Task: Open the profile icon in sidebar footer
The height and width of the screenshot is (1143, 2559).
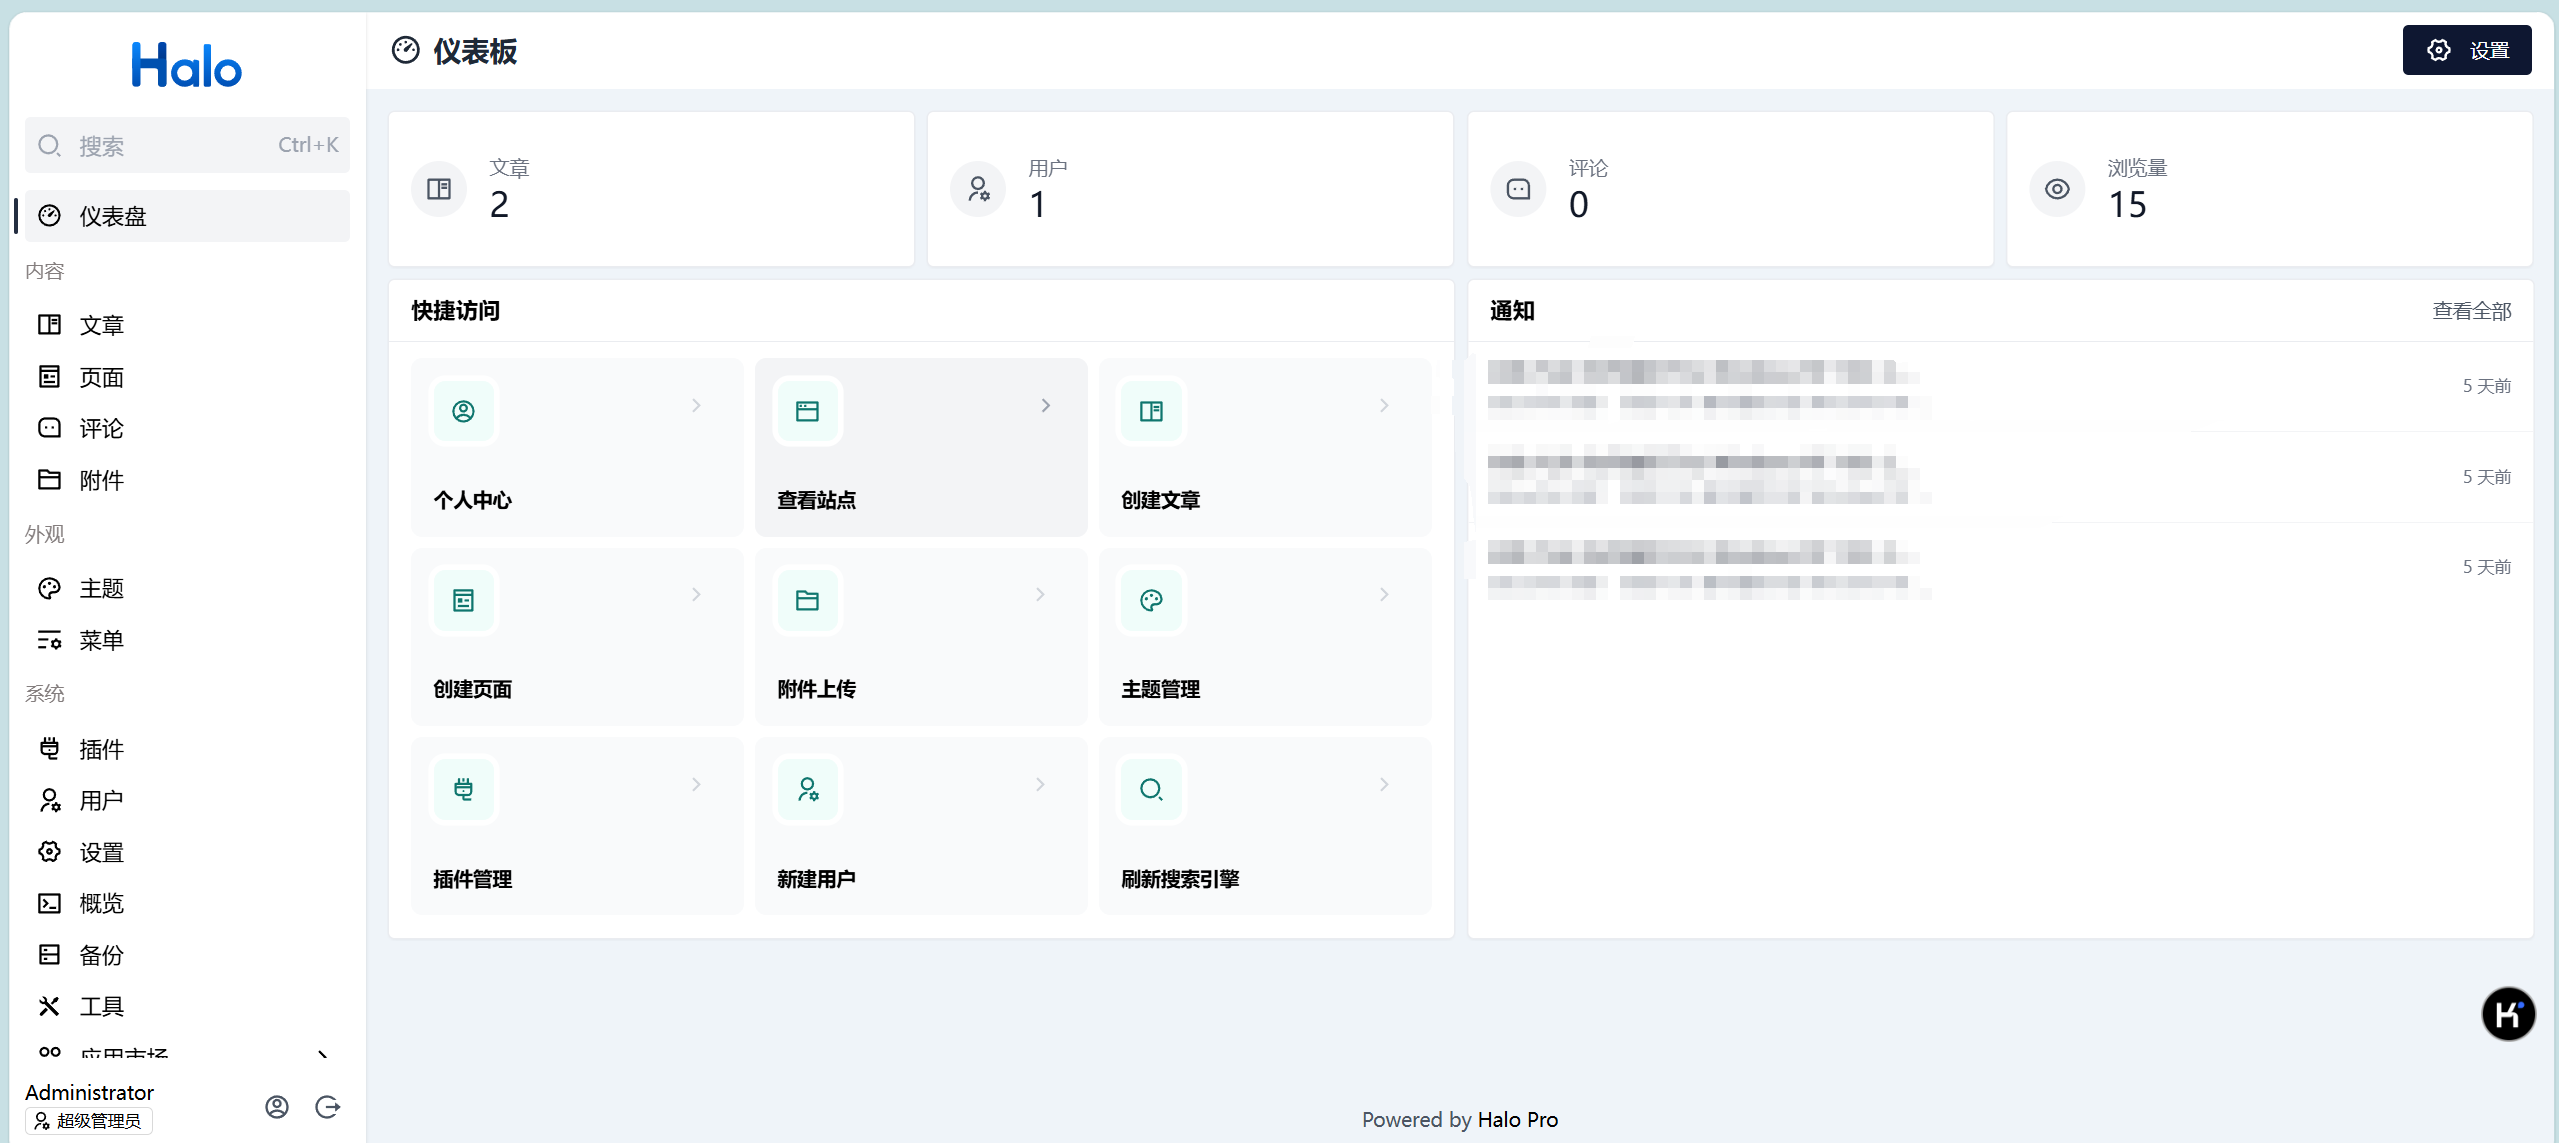Action: (x=277, y=1106)
